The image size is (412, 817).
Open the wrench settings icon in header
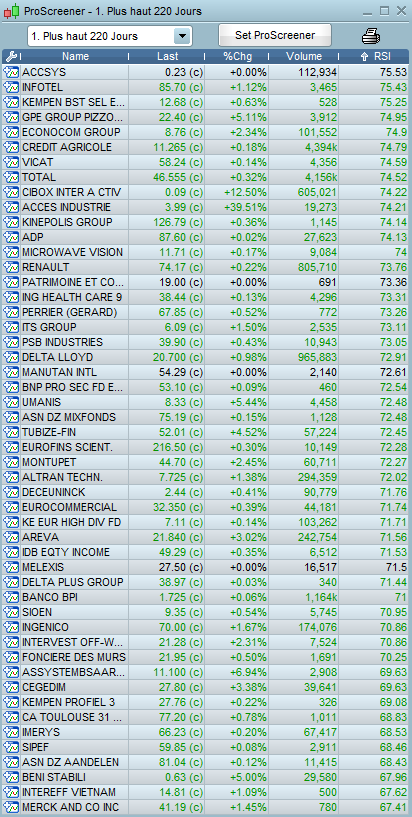click(10, 56)
